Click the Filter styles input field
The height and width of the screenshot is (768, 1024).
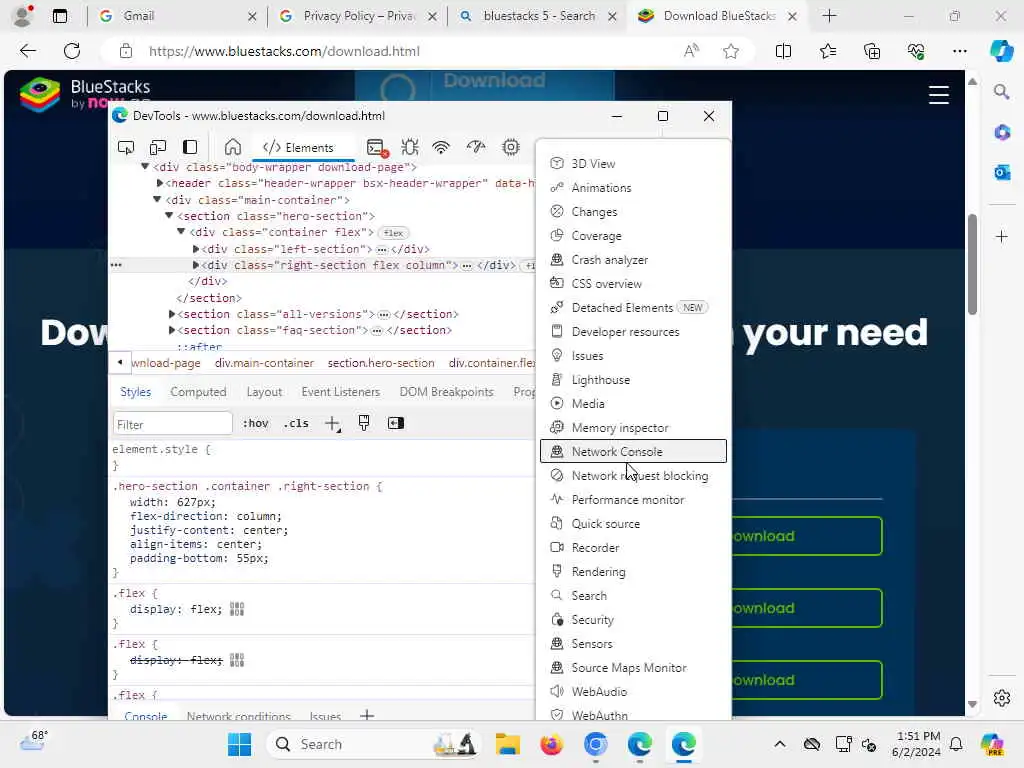click(x=172, y=424)
